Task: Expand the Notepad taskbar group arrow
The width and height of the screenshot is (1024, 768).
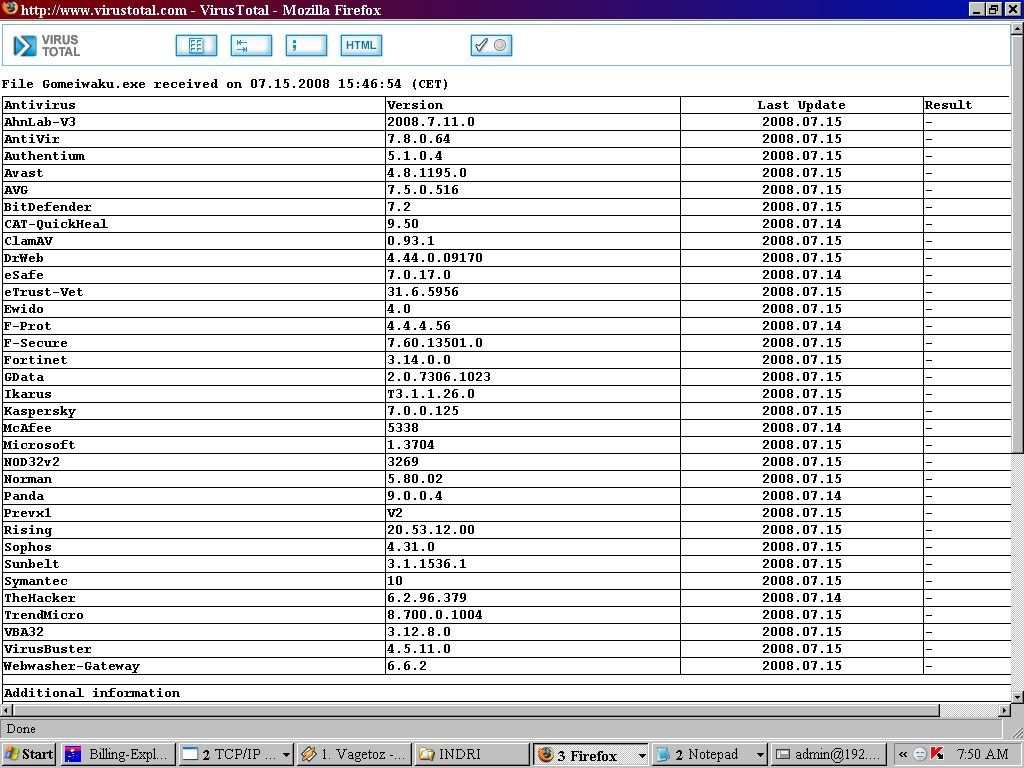Action: coord(760,755)
